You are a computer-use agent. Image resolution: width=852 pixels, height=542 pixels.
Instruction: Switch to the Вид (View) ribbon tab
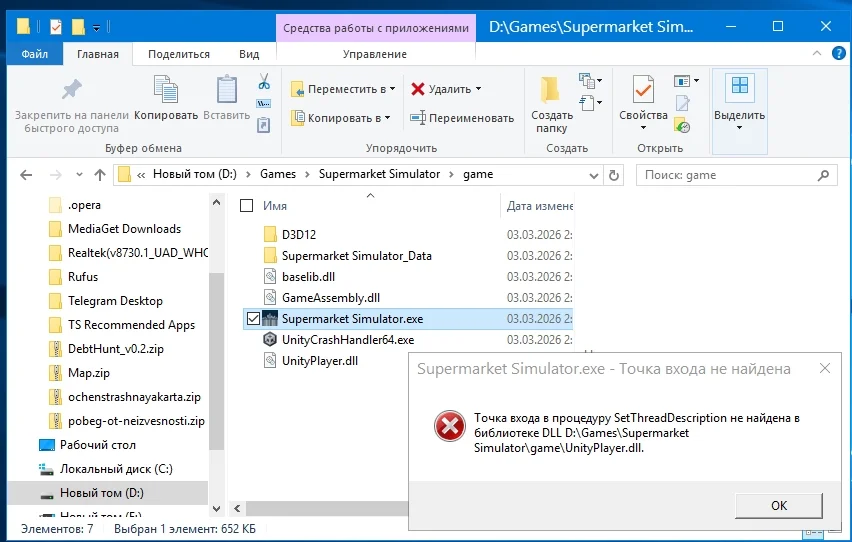[x=249, y=54]
